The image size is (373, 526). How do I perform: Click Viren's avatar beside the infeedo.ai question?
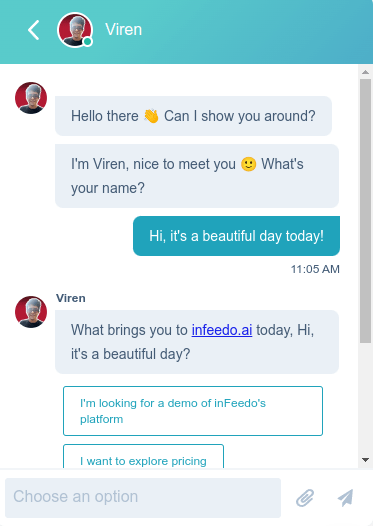pos(31,312)
